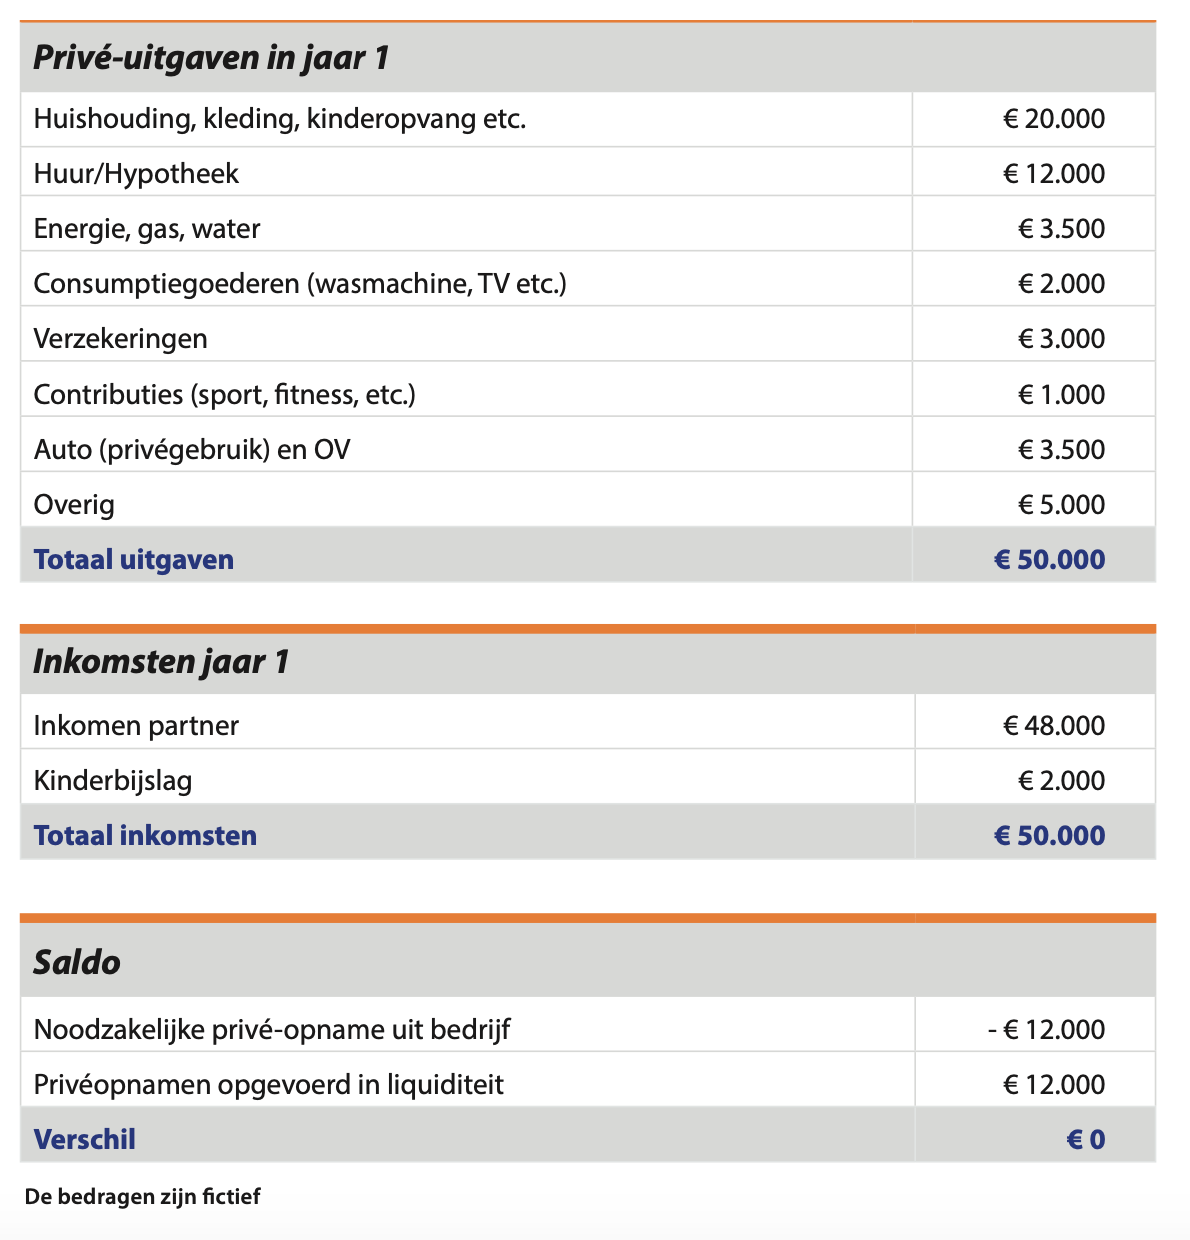Click the € 5.000 Overig amount
The height and width of the screenshot is (1240, 1190).
tap(1061, 504)
